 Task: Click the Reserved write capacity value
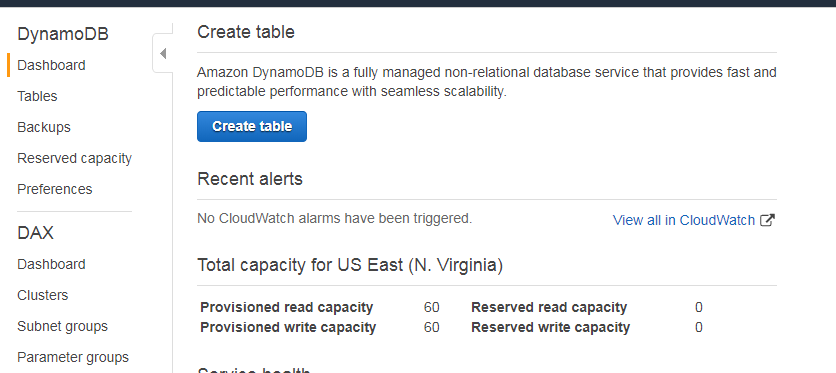[699, 327]
